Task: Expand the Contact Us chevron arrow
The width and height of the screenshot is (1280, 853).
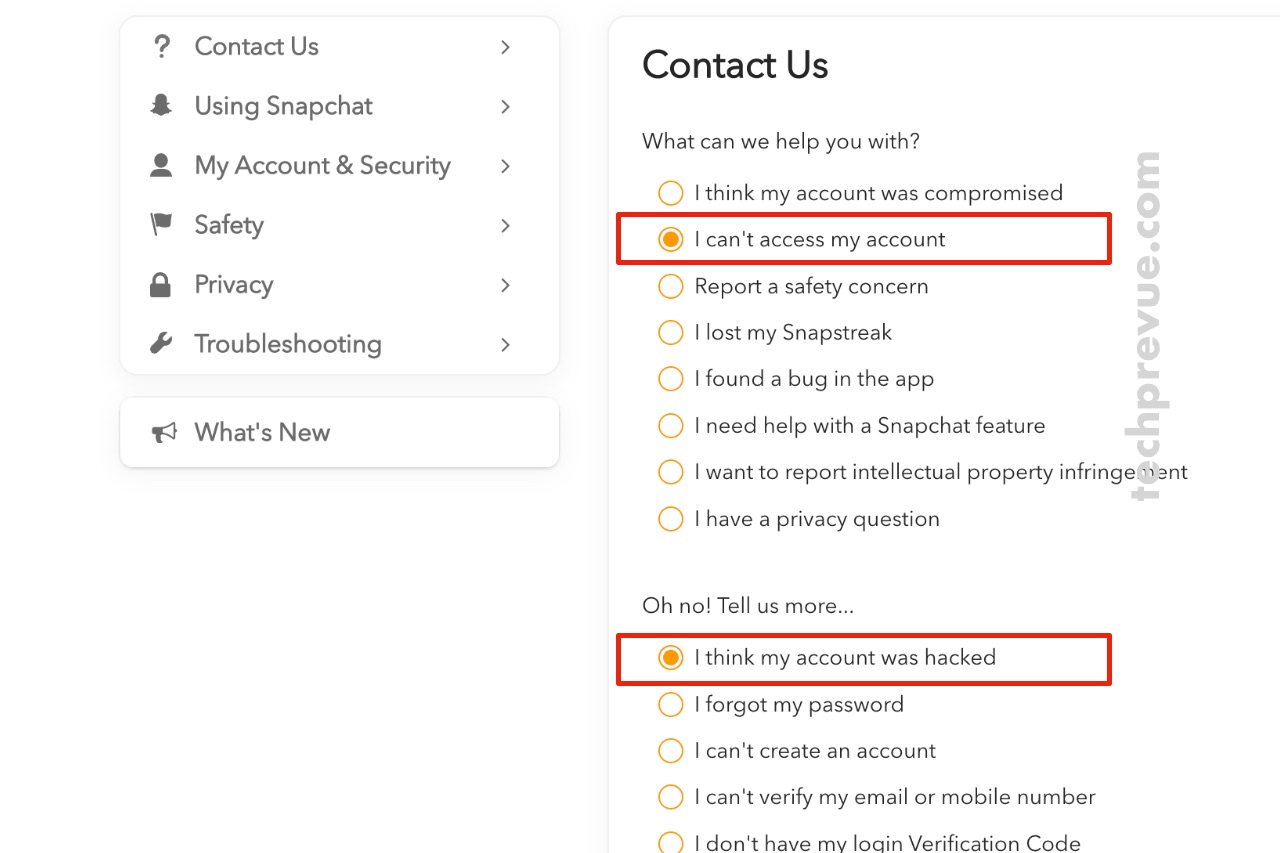Action: pos(506,47)
